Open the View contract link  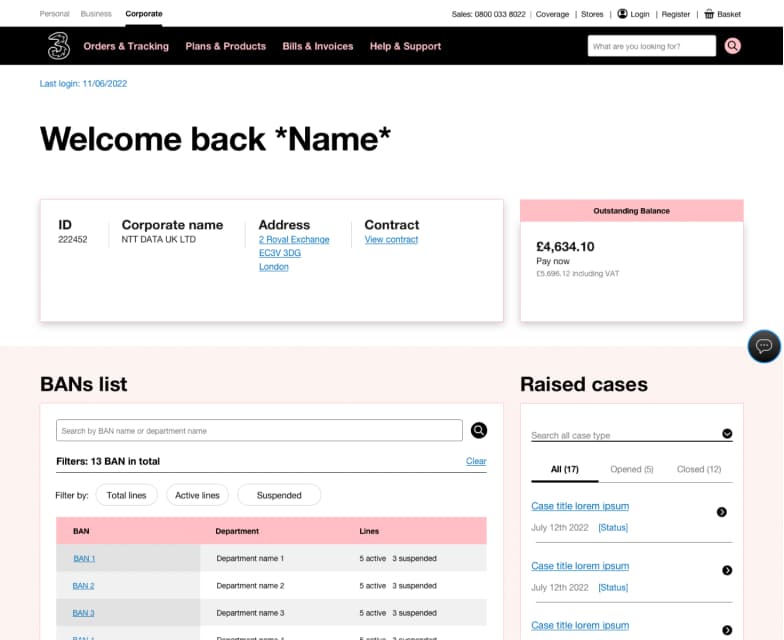[x=392, y=240]
